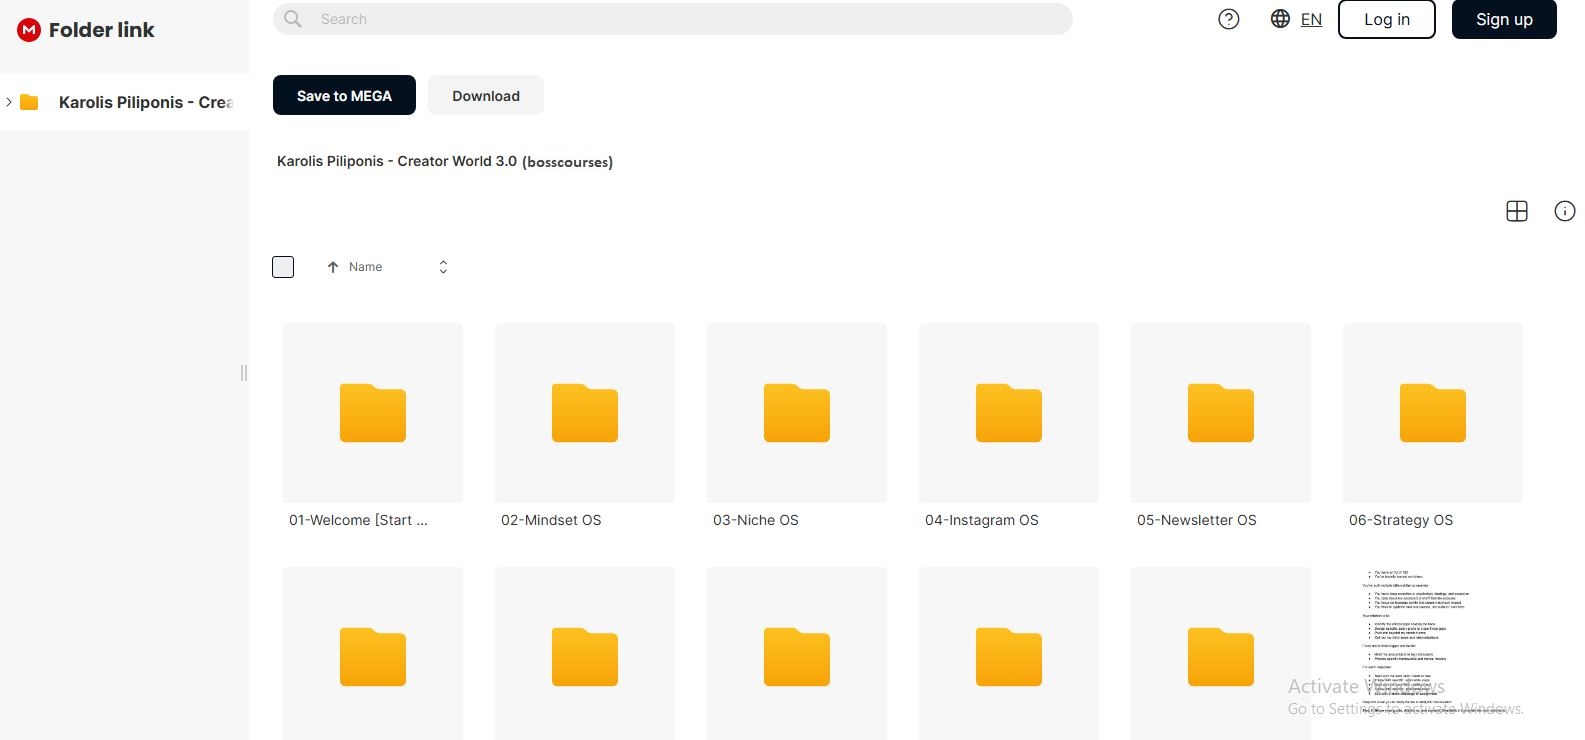The width and height of the screenshot is (1585, 740).
Task: Switch to grid view layout icon
Action: [x=1516, y=211]
